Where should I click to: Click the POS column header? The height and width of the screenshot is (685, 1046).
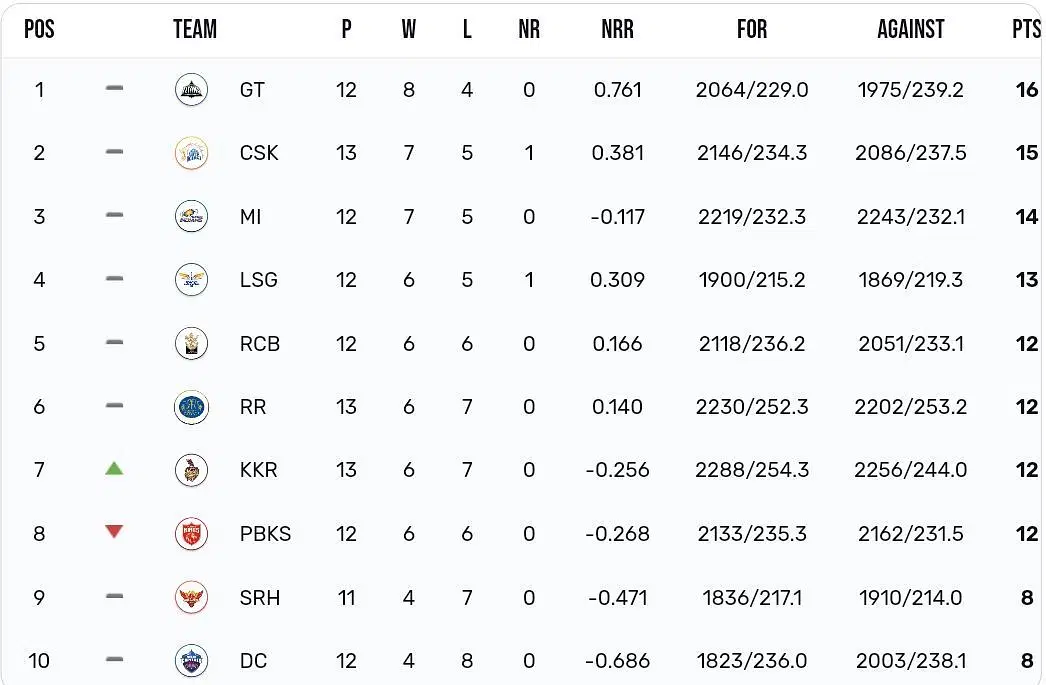(39, 29)
